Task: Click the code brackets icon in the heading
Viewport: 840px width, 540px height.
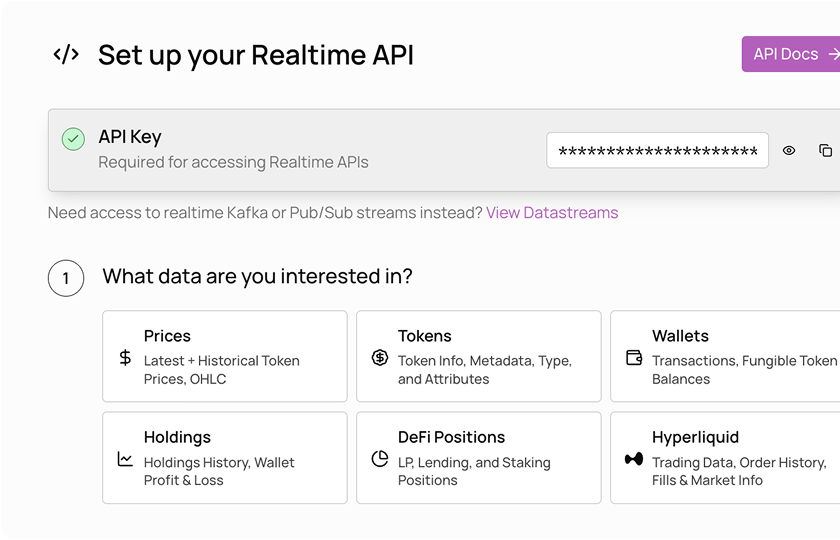Action: pyautogui.click(x=66, y=54)
